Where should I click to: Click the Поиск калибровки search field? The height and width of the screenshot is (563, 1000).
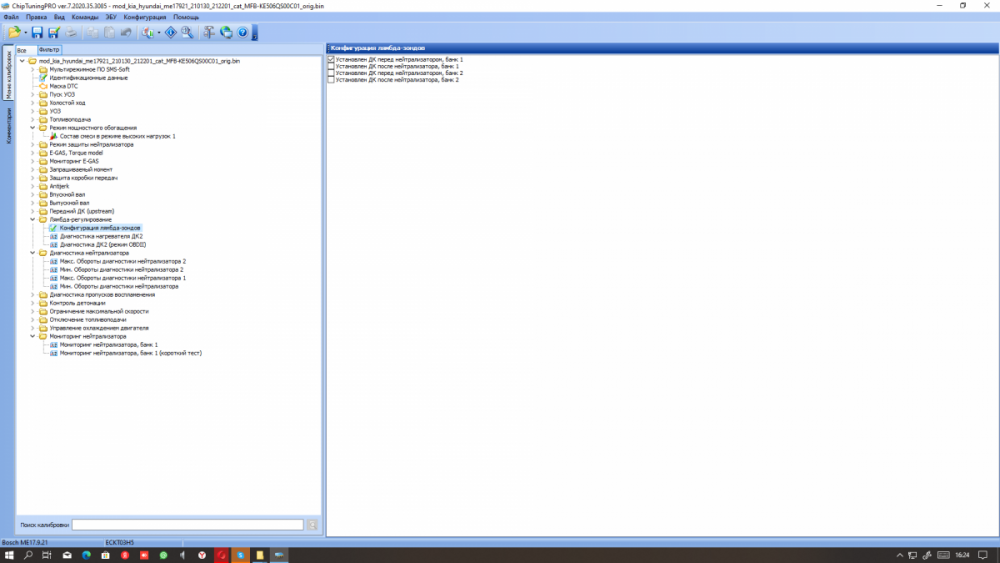(188, 525)
